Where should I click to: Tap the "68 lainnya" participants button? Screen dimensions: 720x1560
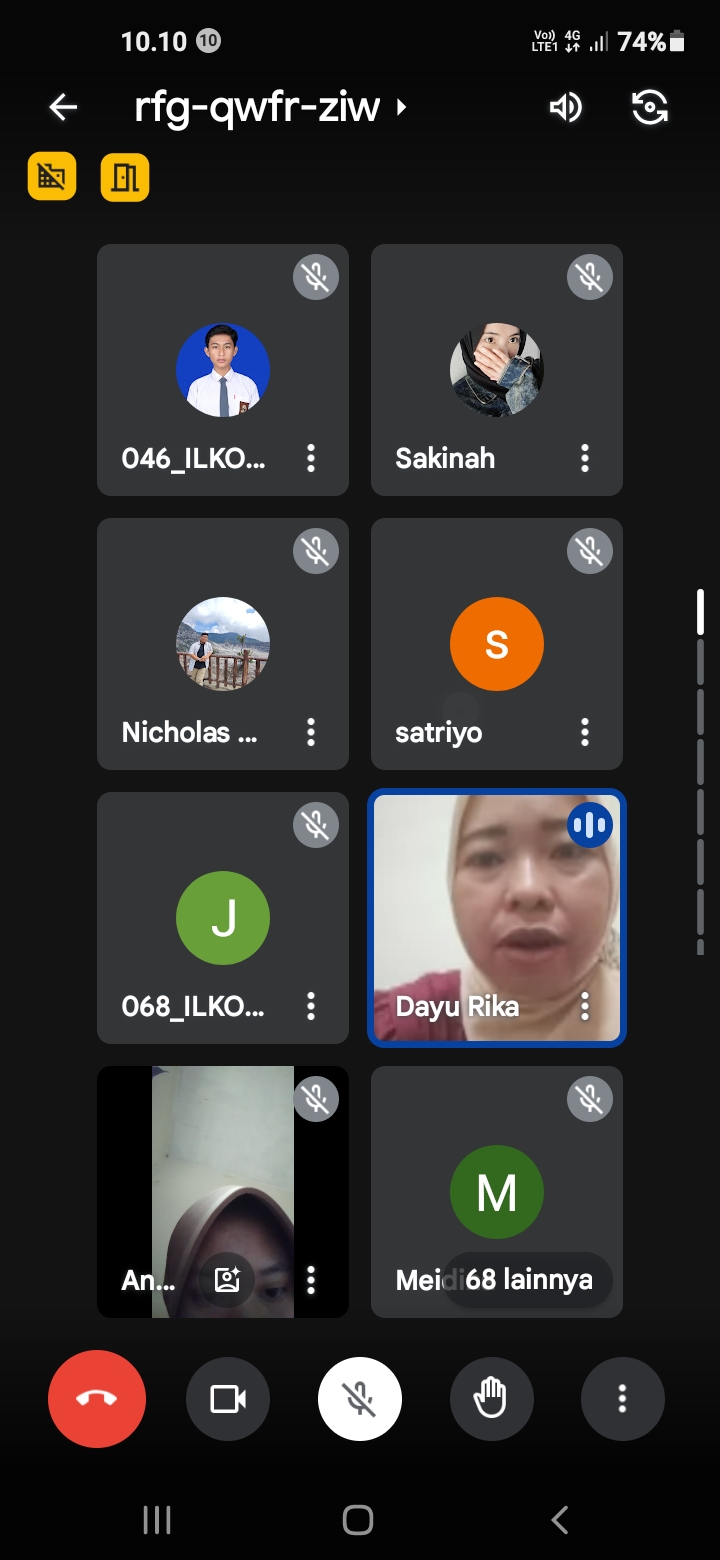(x=529, y=1279)
